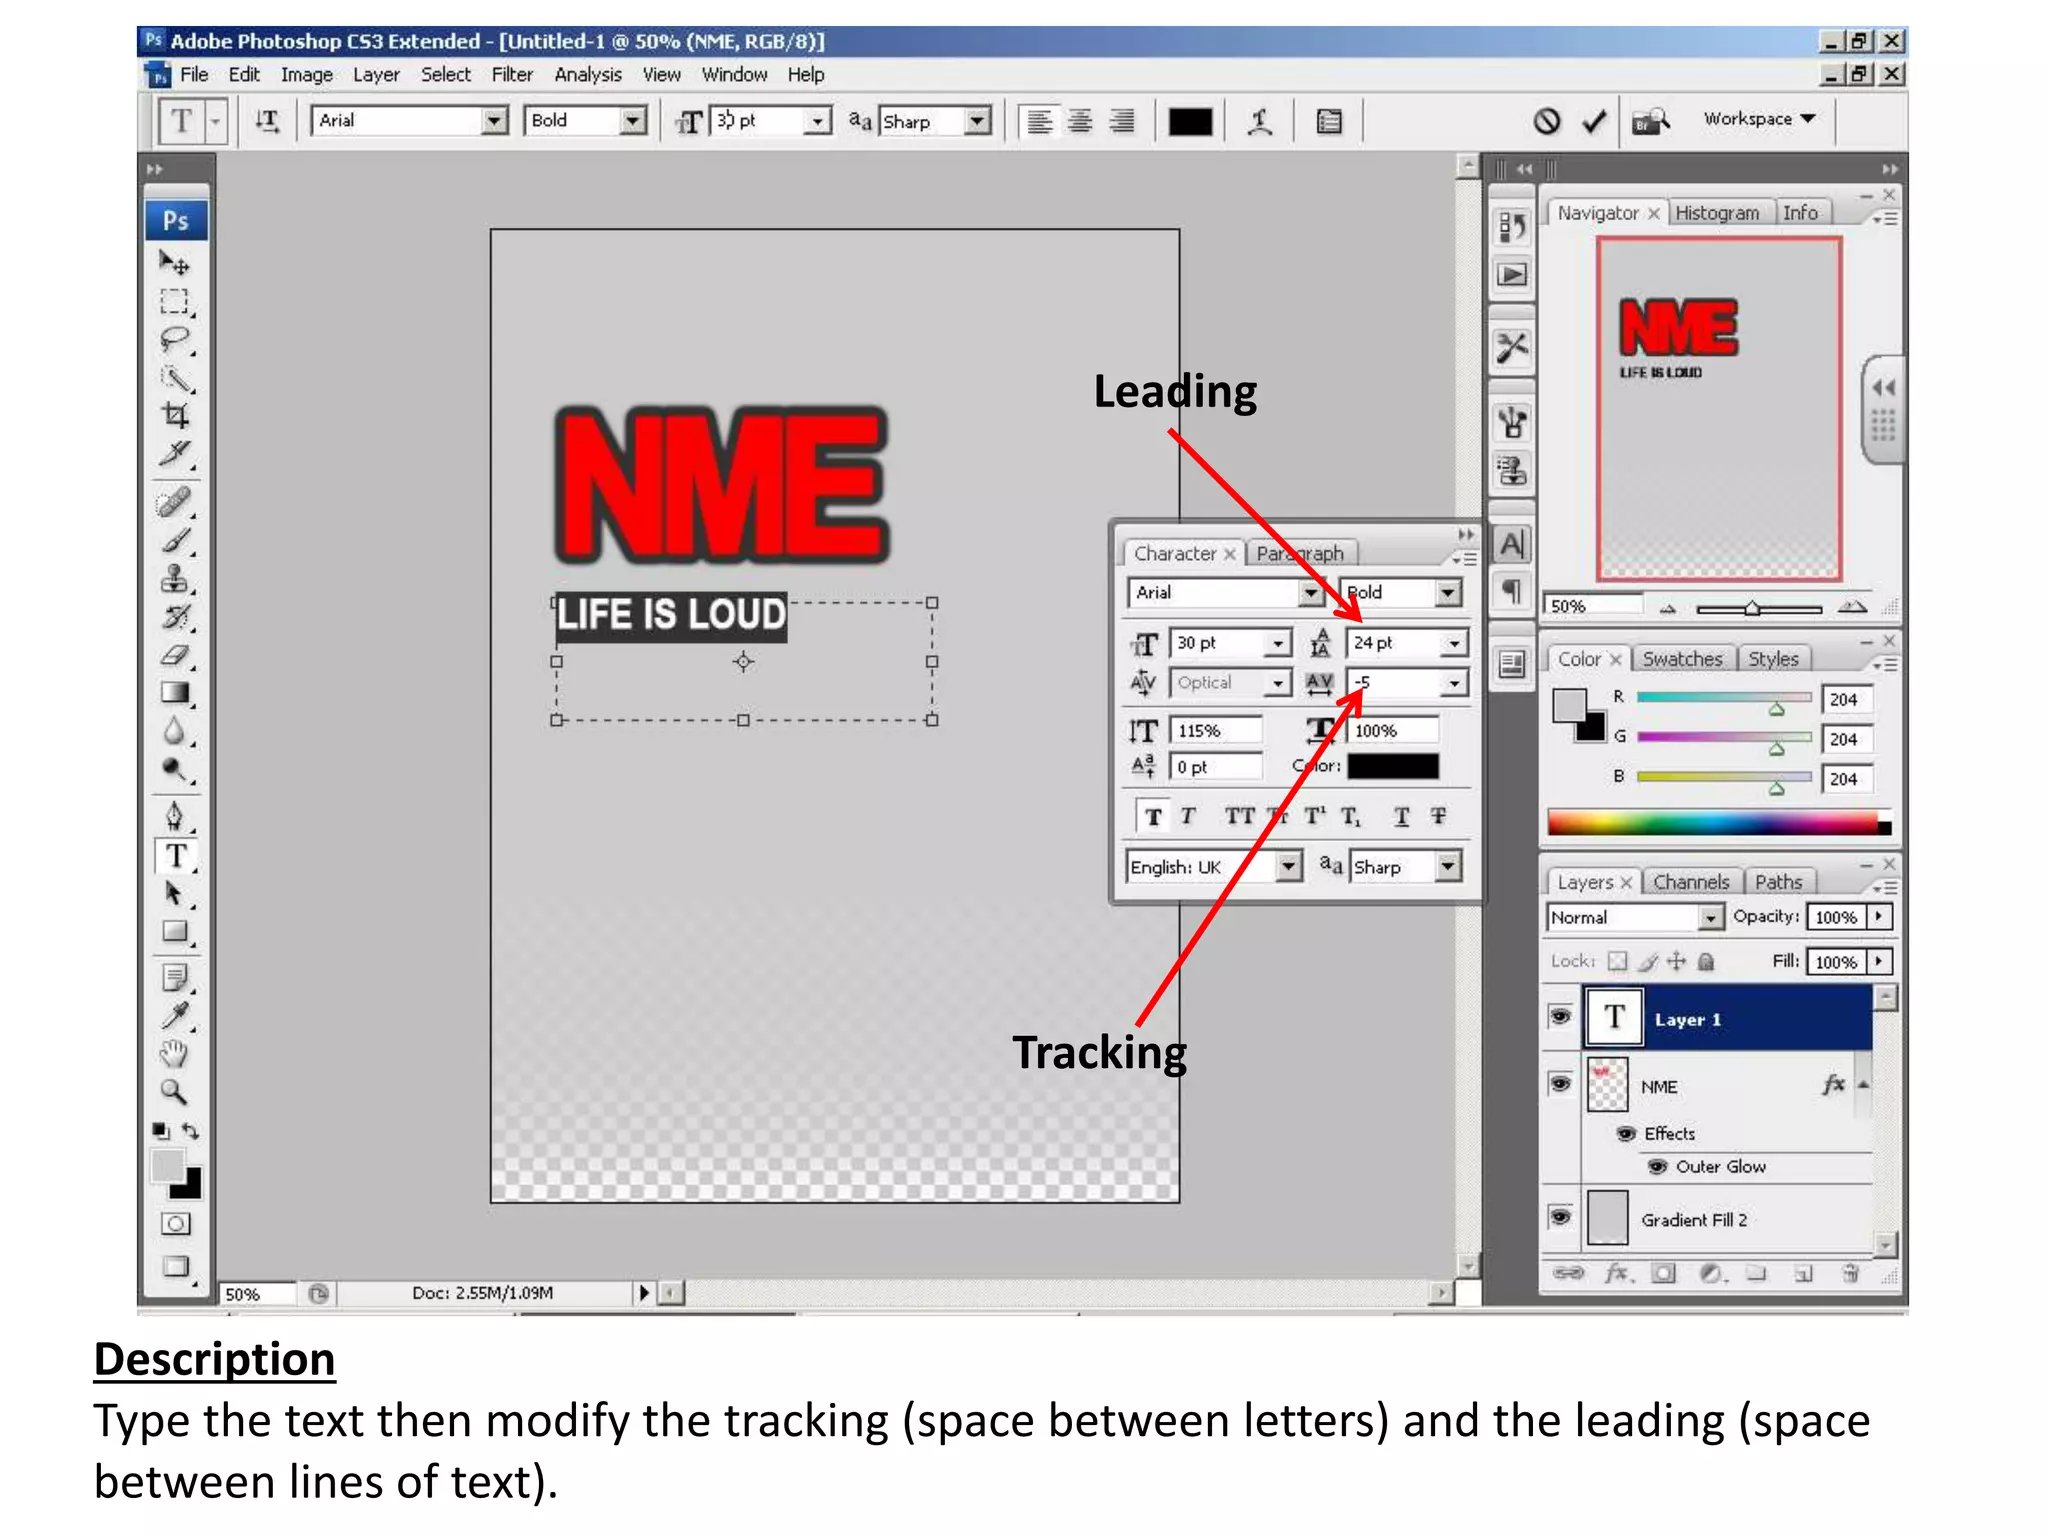Screen dimensions: 2048x1536
Task: Select the Zoom tool
Action: pyautogui.click(x=175, y=1091)
